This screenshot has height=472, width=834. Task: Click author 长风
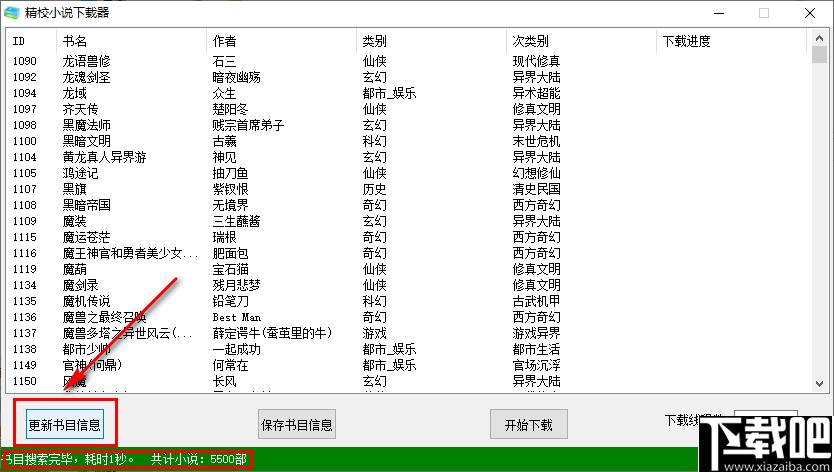pos(224,381)
